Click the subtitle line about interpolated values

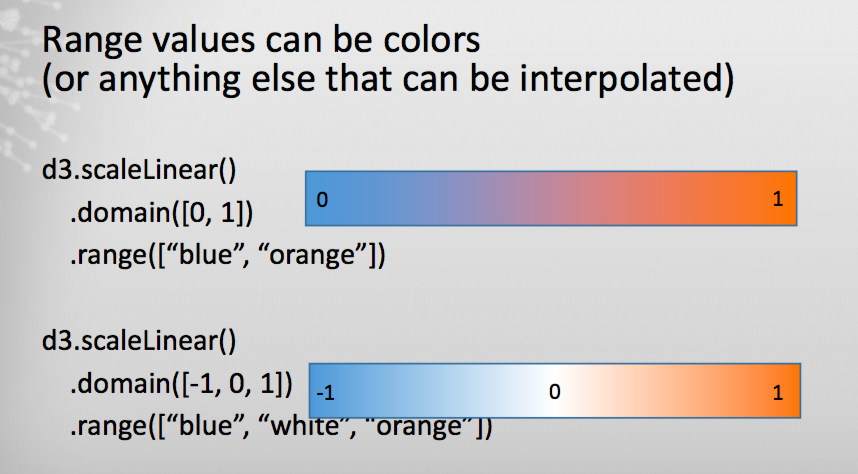click(x=388, y=79)
